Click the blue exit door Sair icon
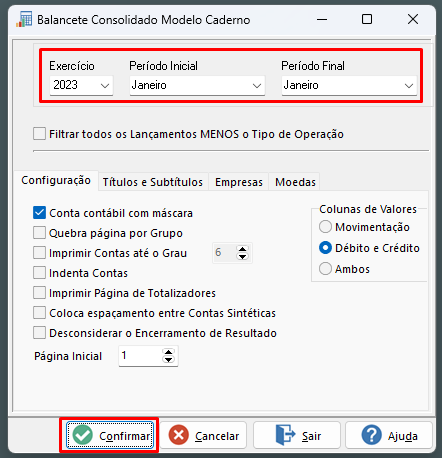This screenshot has height=458, width=442. click(285, 435)
